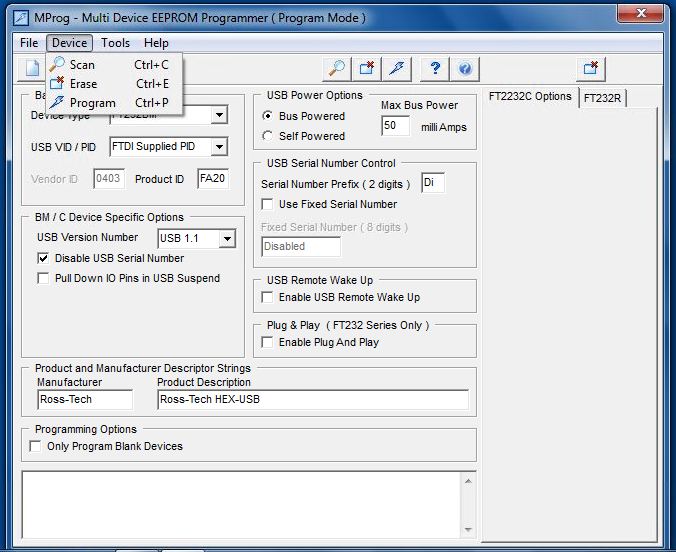Click the Program lightning toolbar icon
Viewport: 676px width, 552px height.
click(x=397, y=69)
